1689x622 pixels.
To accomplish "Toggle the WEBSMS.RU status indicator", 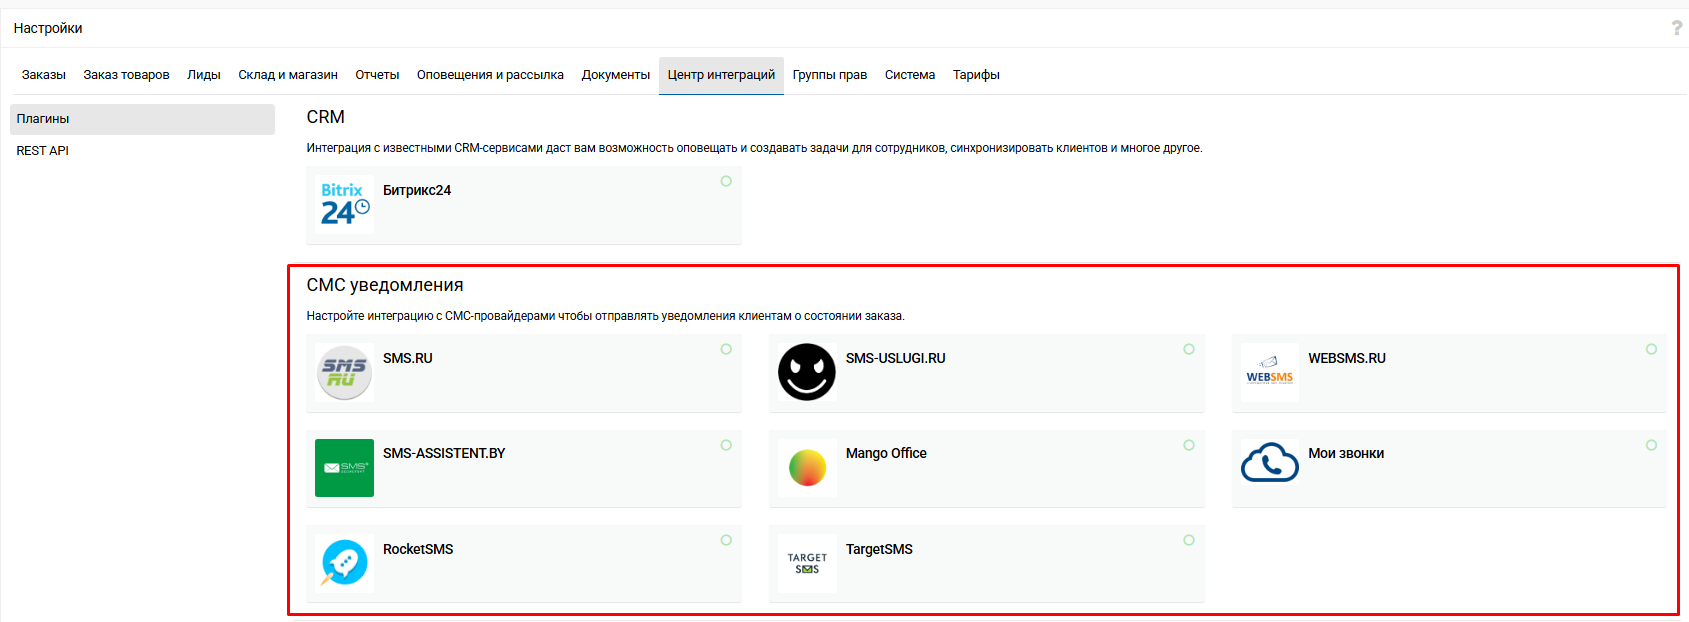I will [1652, 349].
